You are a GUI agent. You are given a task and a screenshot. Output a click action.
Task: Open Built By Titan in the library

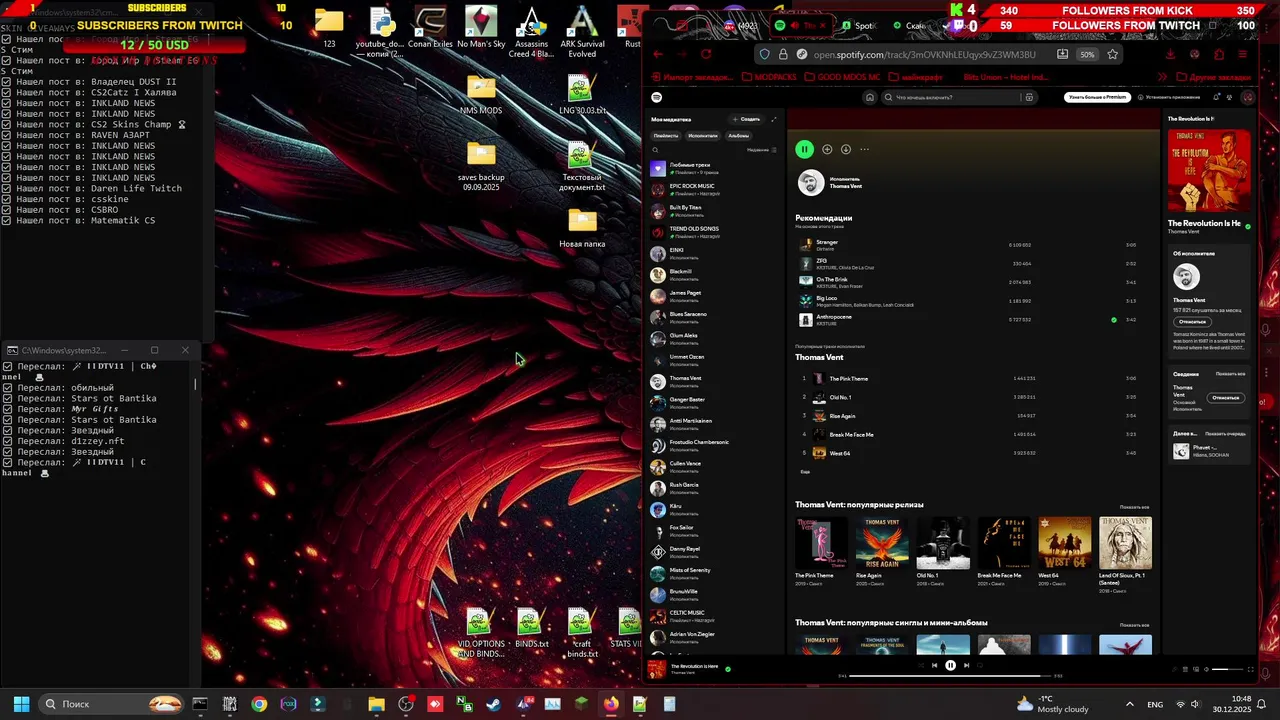(713, 211)
